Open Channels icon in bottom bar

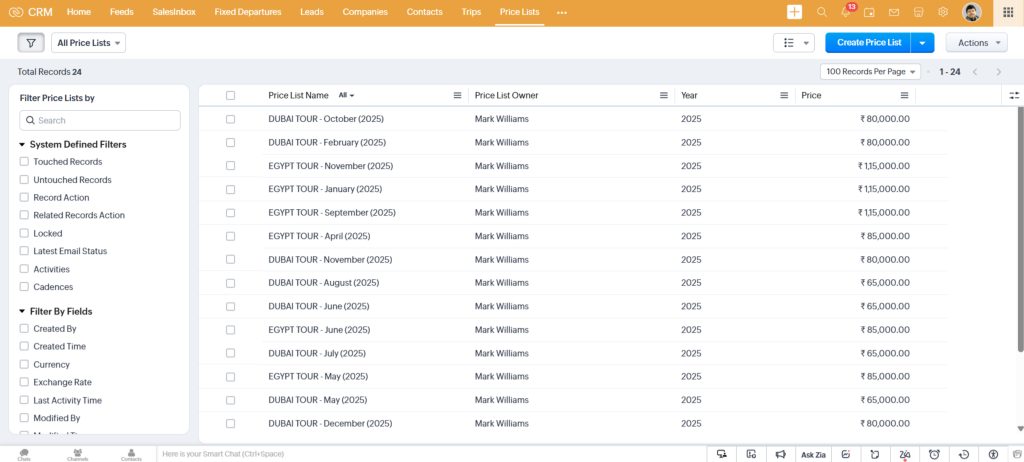click(78, 454)
